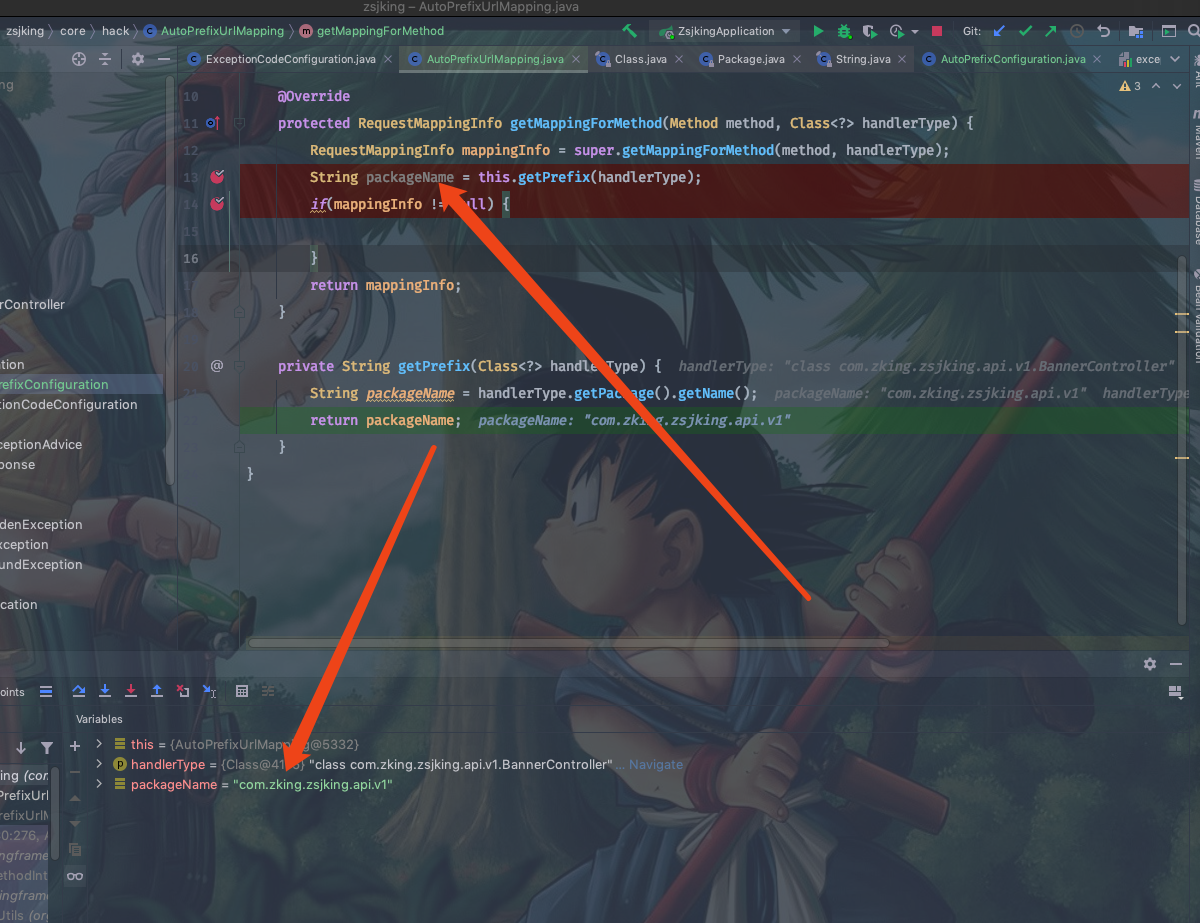Push commits with Git green arrow

(x=1051, y=31)
